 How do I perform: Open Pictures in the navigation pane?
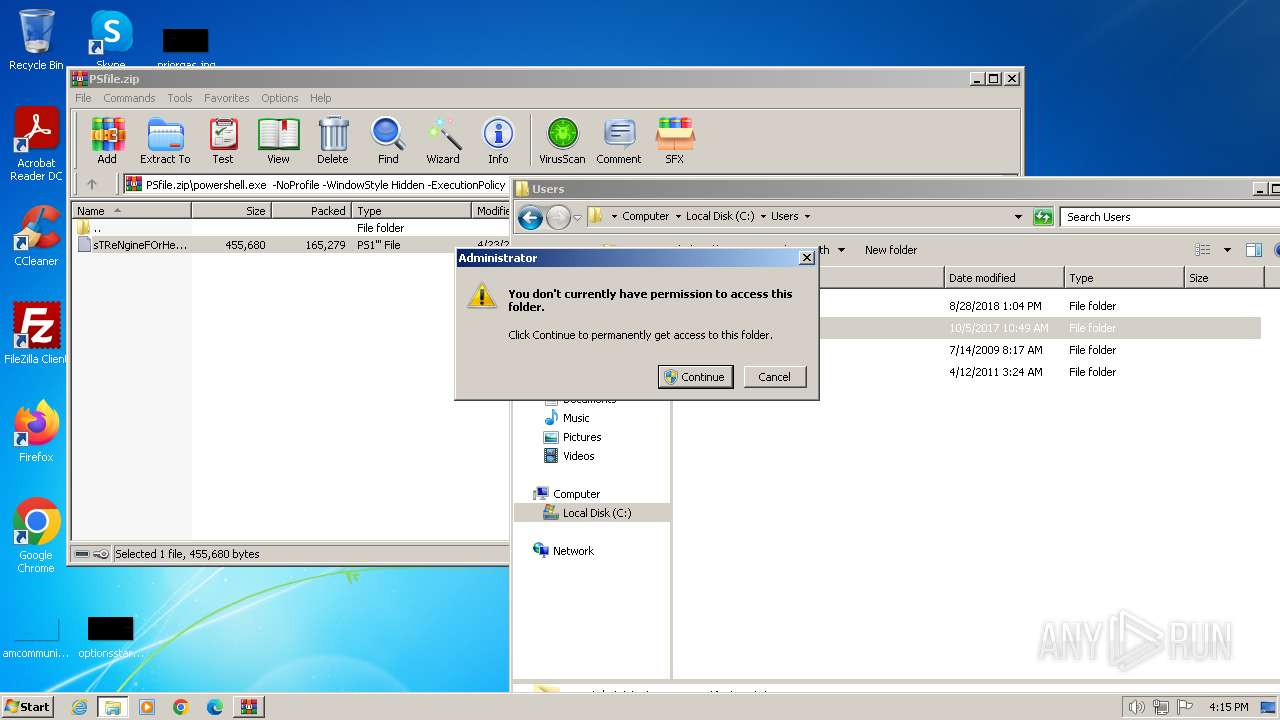(x=572, y=437)
